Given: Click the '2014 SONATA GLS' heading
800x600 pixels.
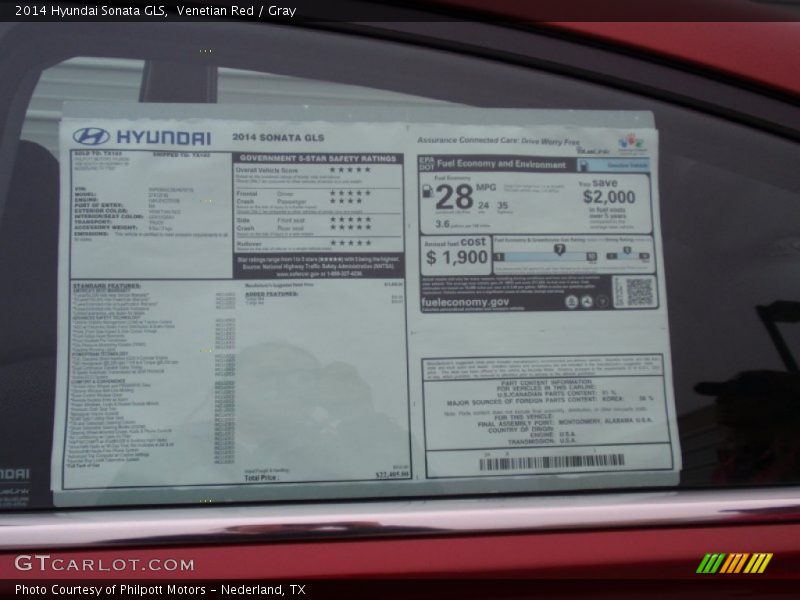Looking at the screenshot, I should pos(278,138).
